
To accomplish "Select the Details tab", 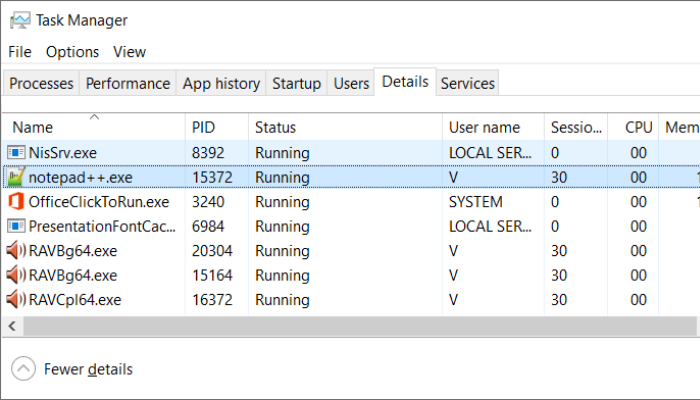I will tap(405, 82).
